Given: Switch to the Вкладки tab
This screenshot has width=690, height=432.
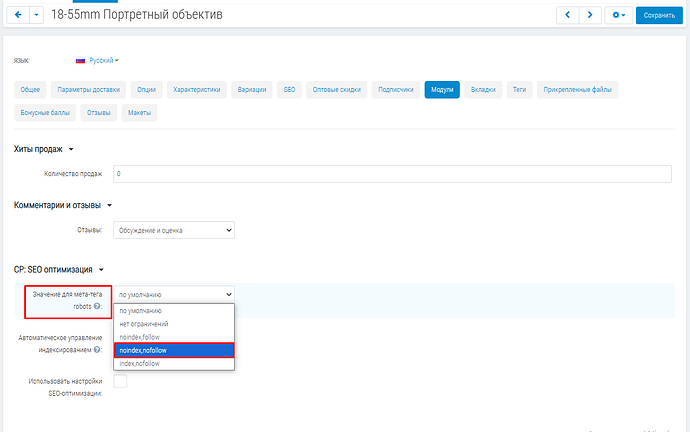Looking at the screenshot, I should pos(483,89).
